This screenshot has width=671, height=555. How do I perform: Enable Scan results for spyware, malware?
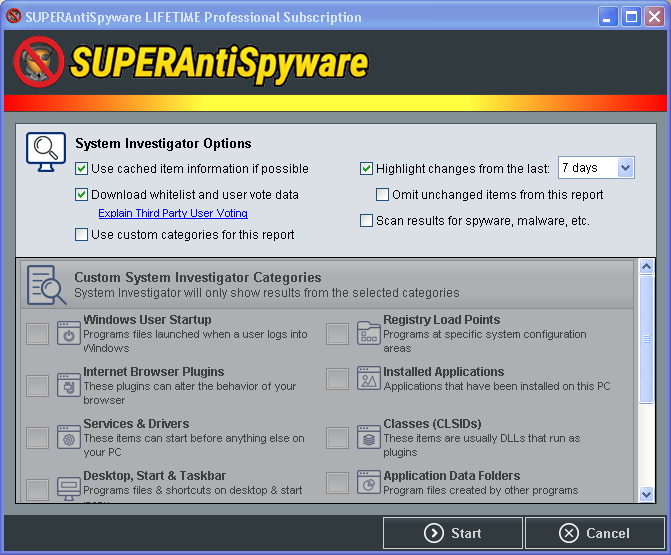click(366, 221)
